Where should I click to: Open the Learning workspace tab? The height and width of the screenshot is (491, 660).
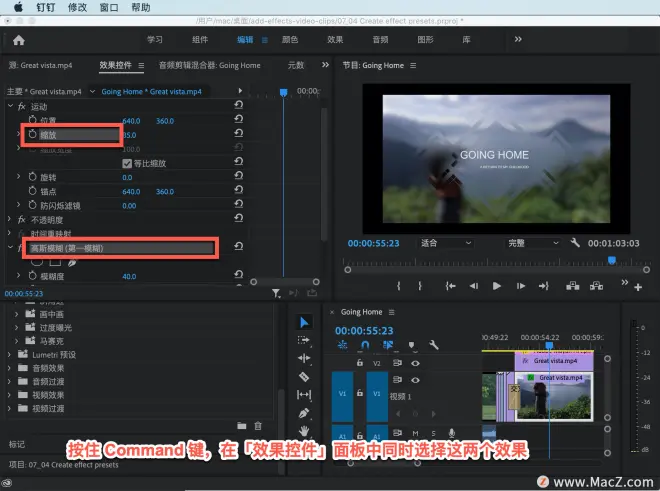(155, 40)
